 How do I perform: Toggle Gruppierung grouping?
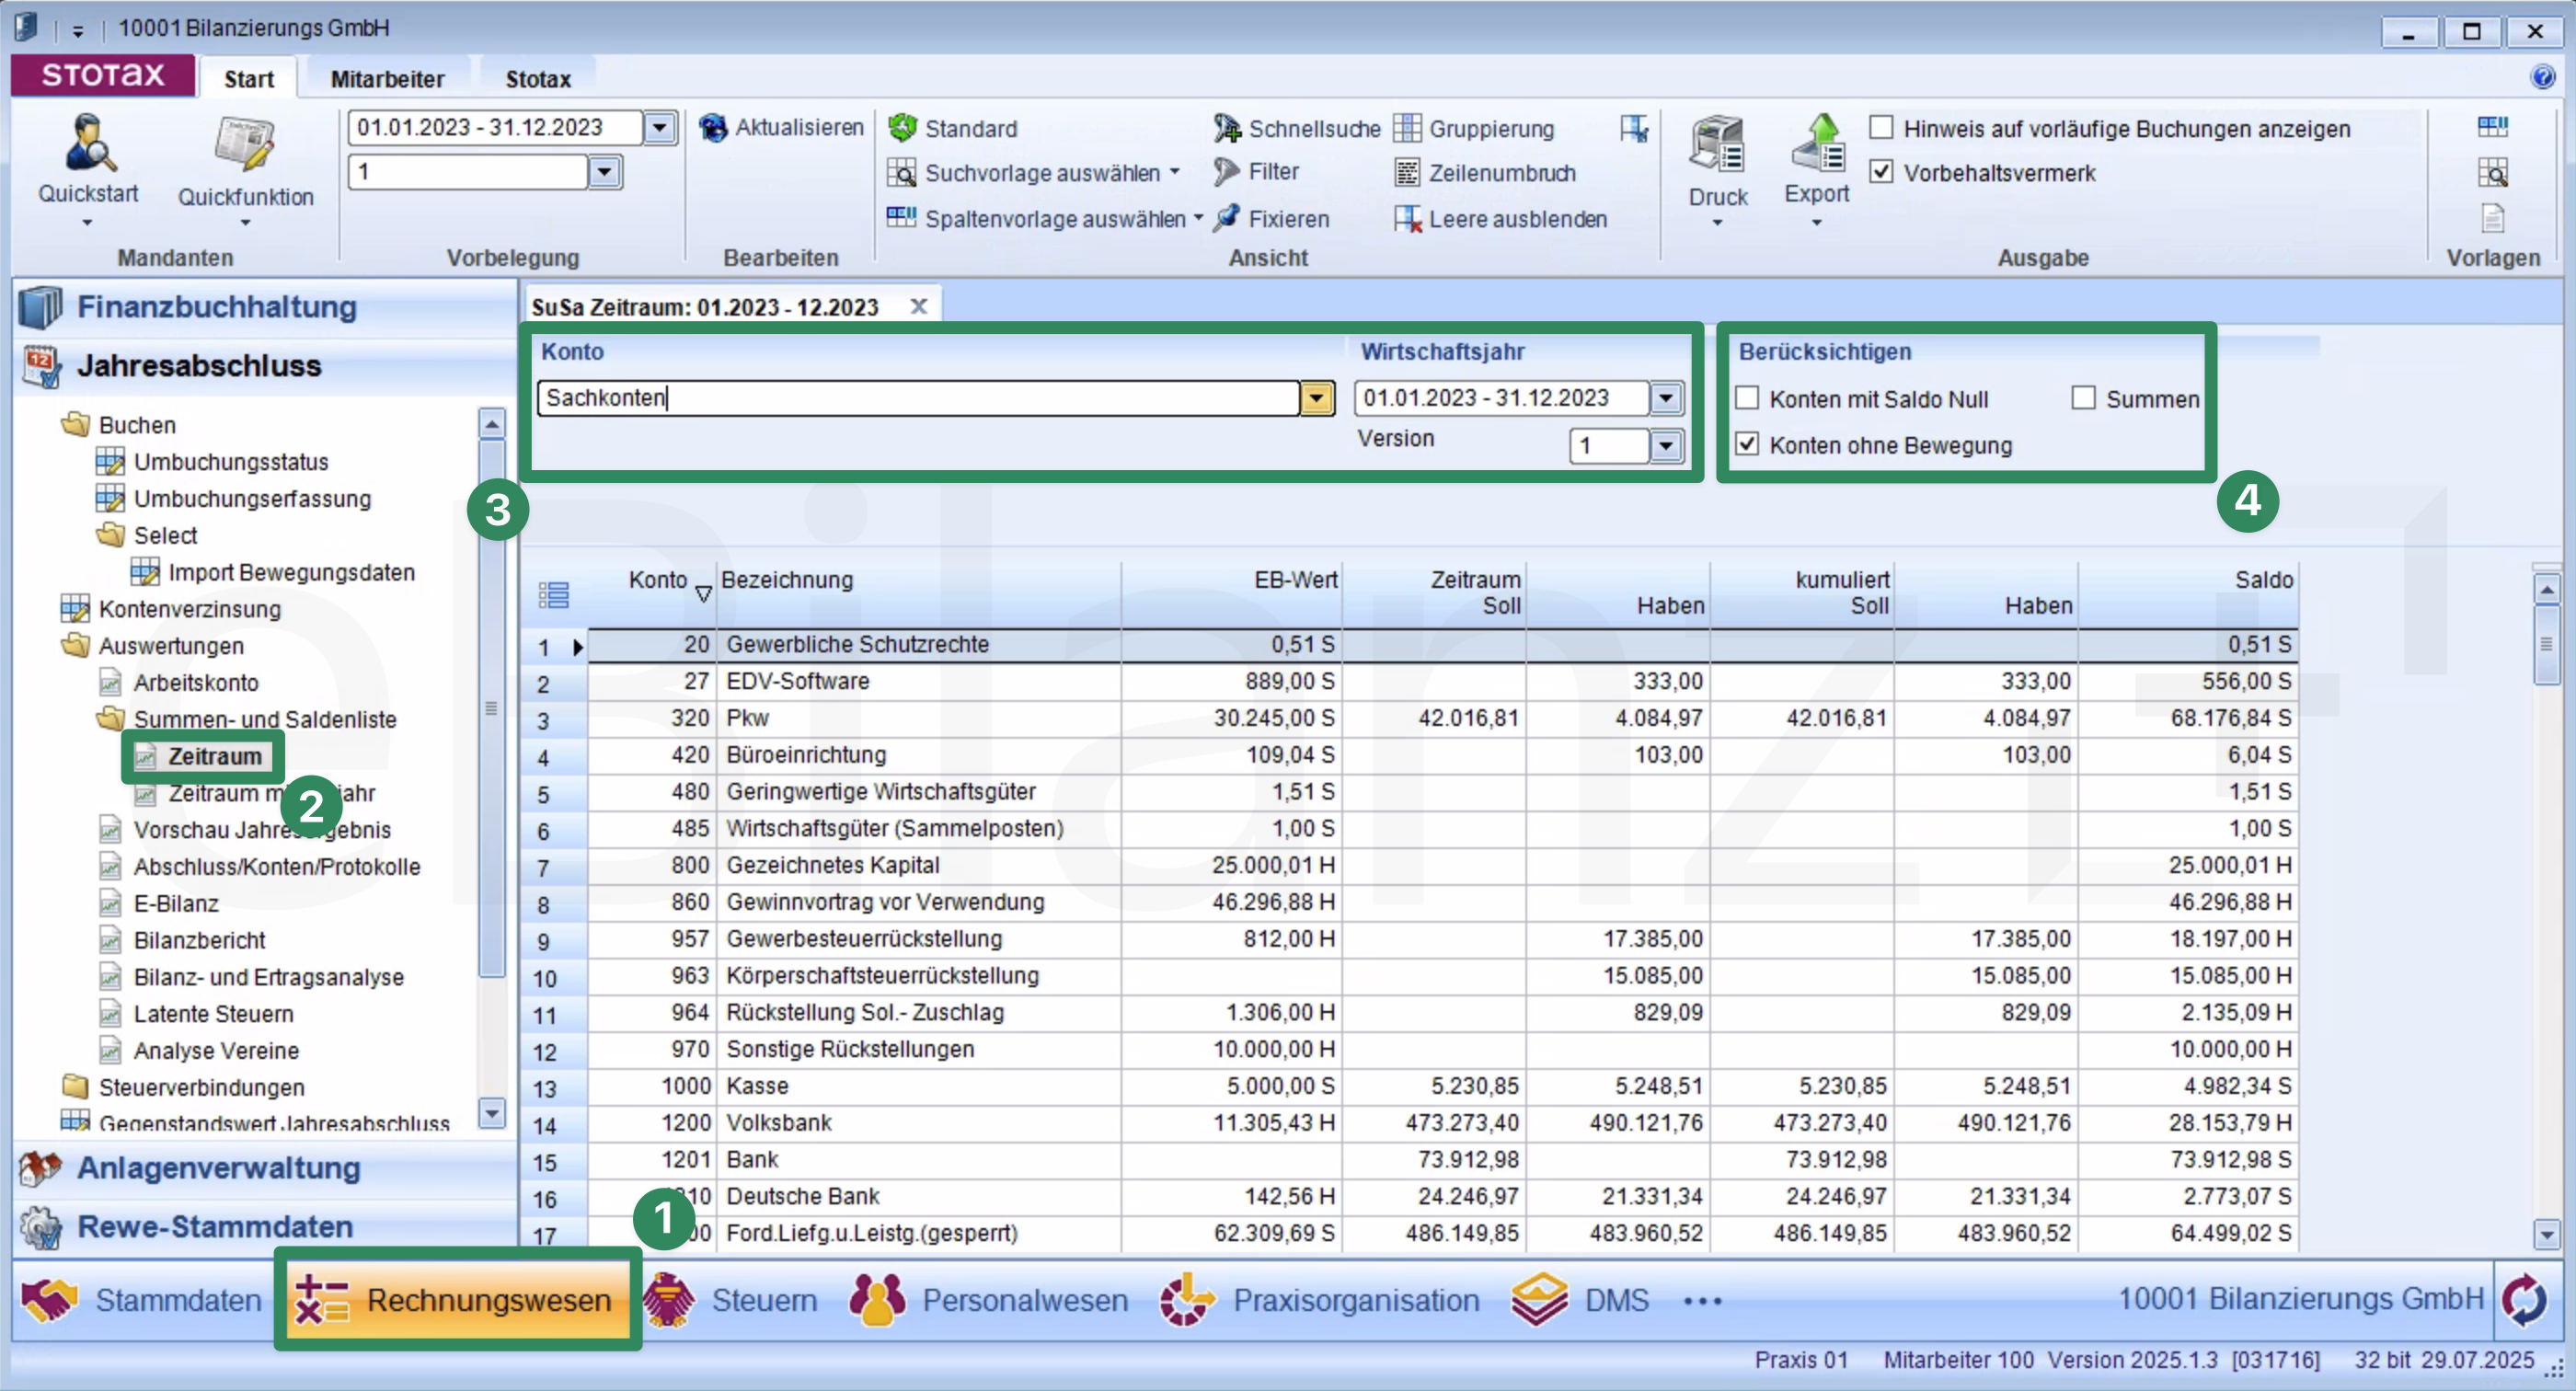[x=1474, y=128]
